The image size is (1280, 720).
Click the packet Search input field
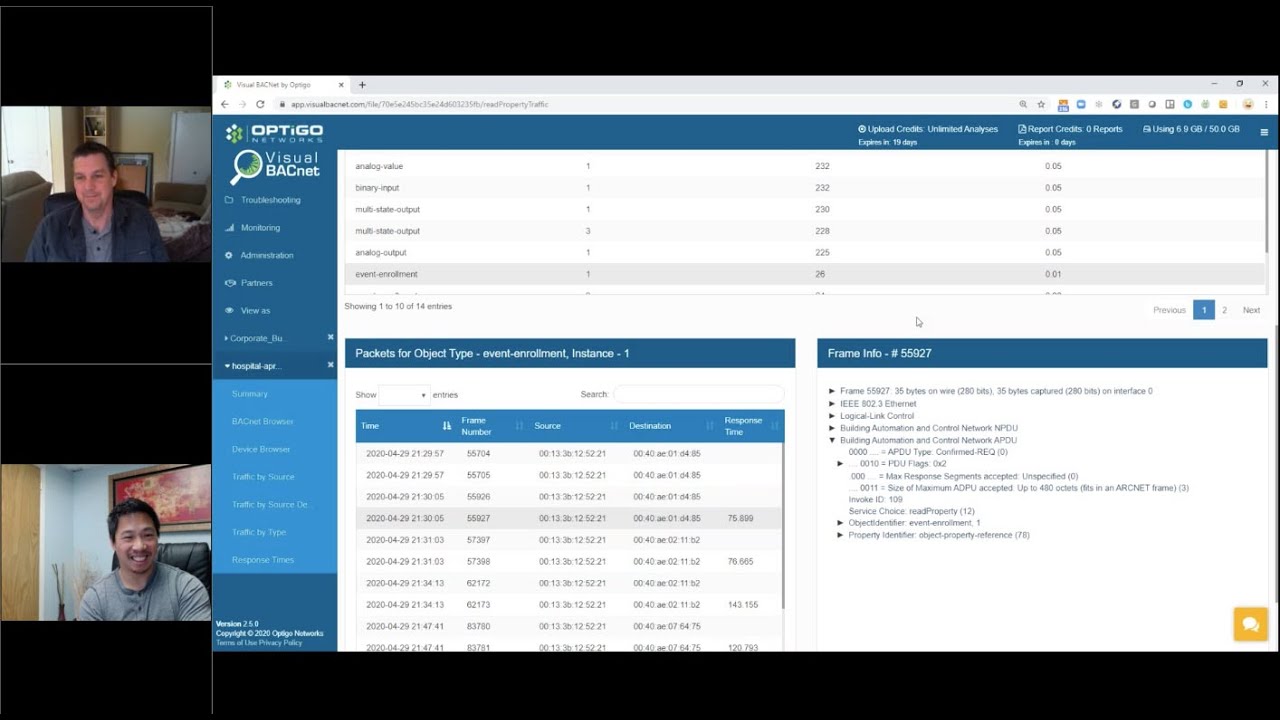tap(698, 395)
